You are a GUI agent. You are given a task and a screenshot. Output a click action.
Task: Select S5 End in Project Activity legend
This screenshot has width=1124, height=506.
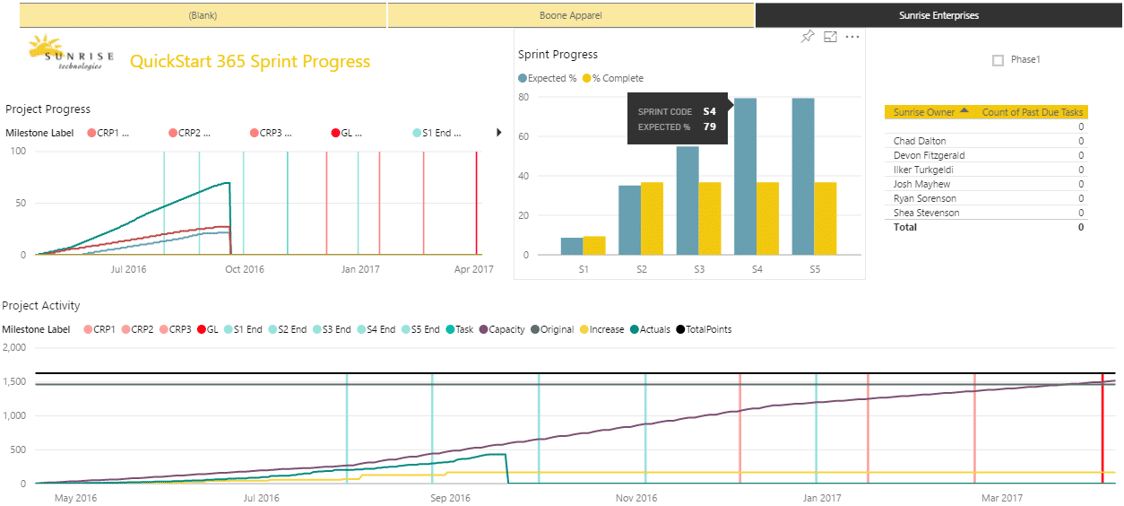click(x=419, y=330)
